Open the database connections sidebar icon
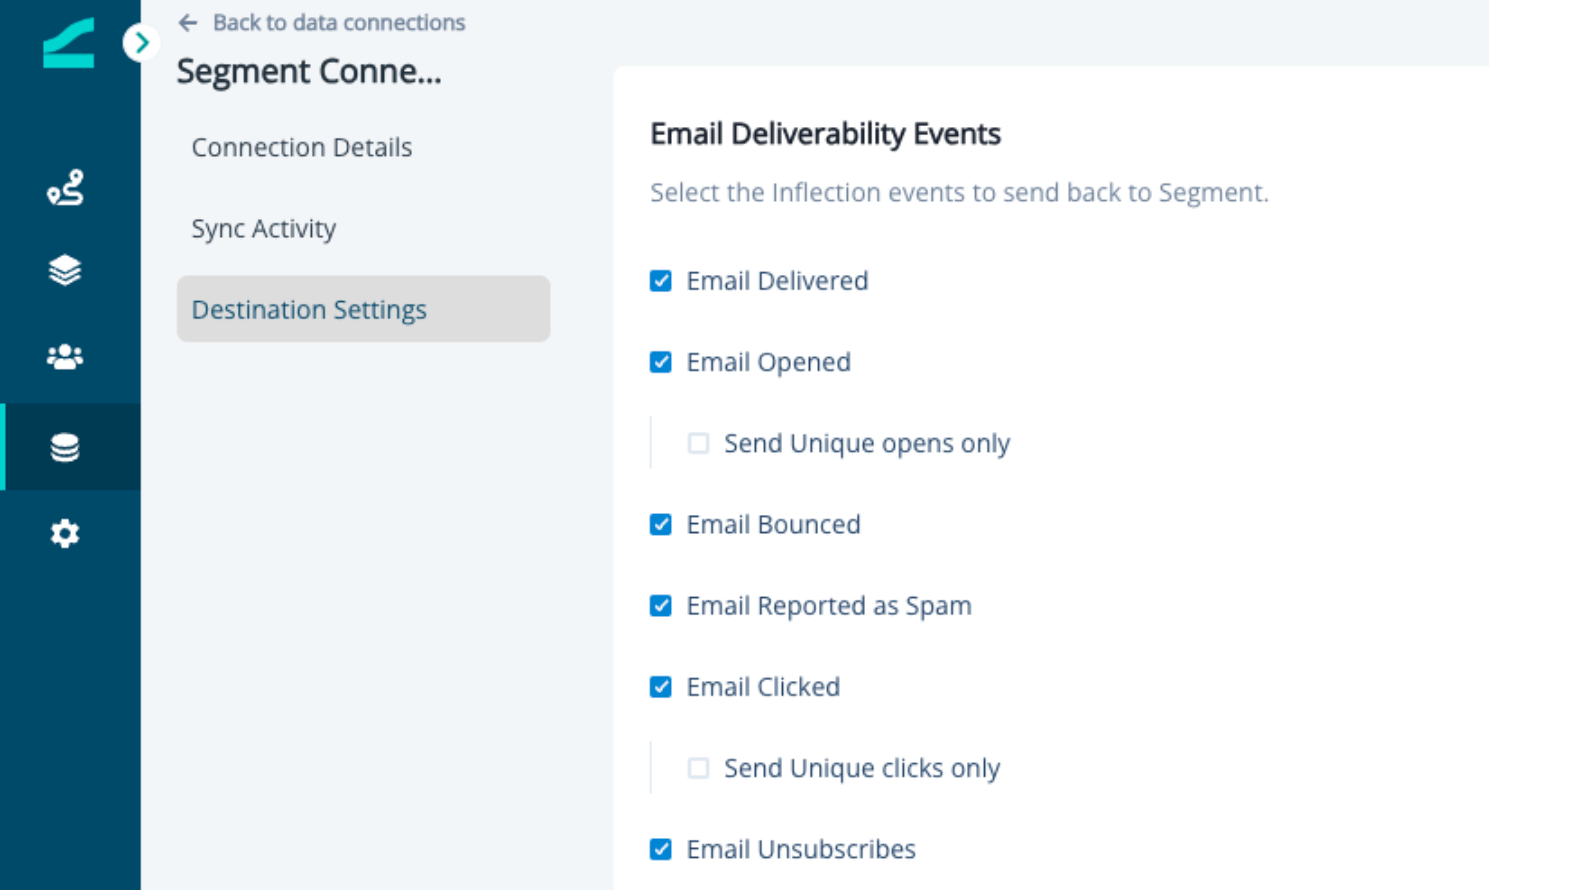Viewport: 1591px width, 890px height. [65, 447]
